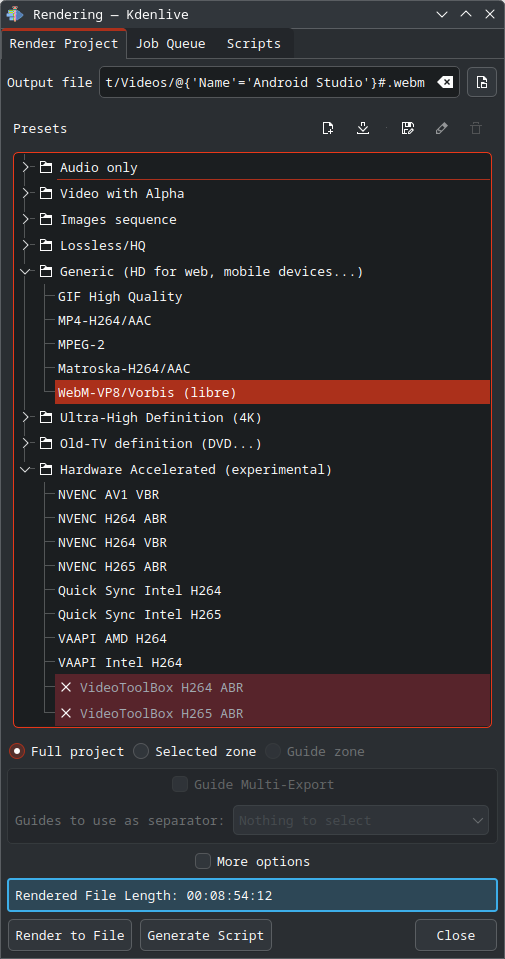Select the GIF High Quality preset
Viewport: 505px width, 959px height.
pos(272,297)
